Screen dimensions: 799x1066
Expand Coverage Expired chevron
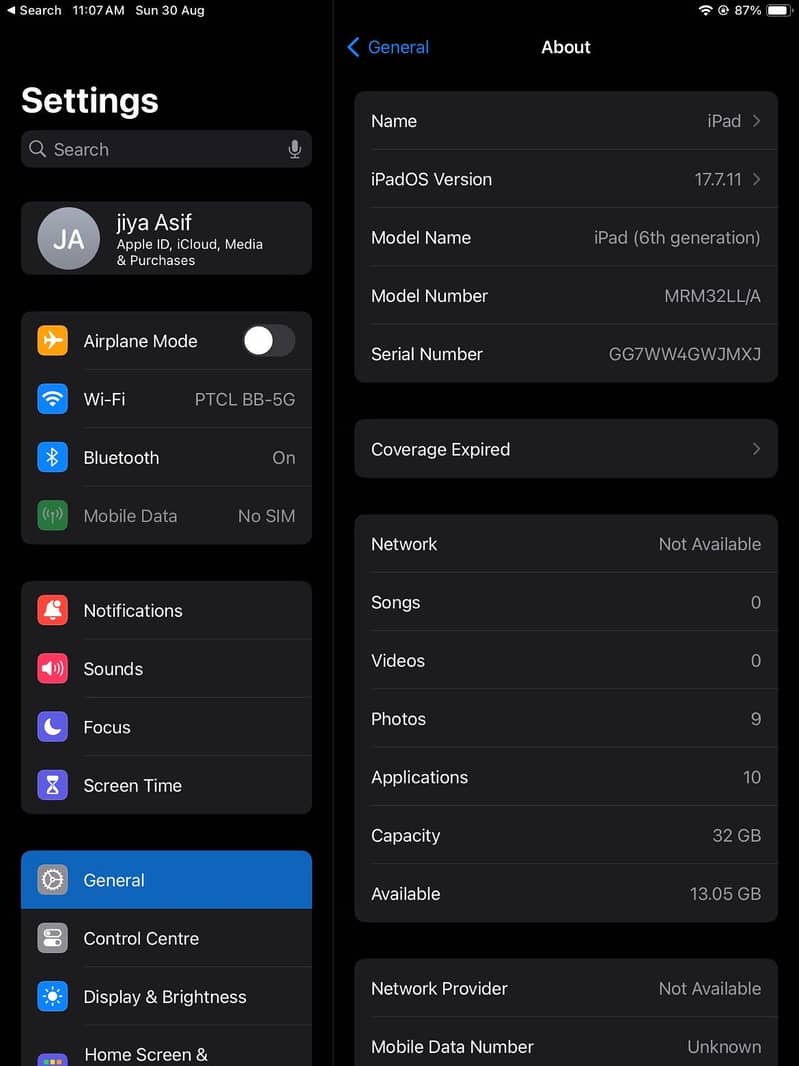coord(756,449)
